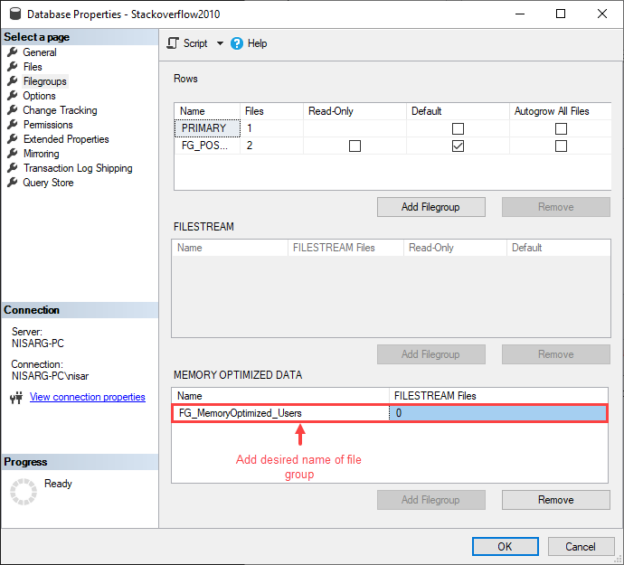
Task: Enable Default checkbox for PRIMARY filegroup
Action: (458, 128)
